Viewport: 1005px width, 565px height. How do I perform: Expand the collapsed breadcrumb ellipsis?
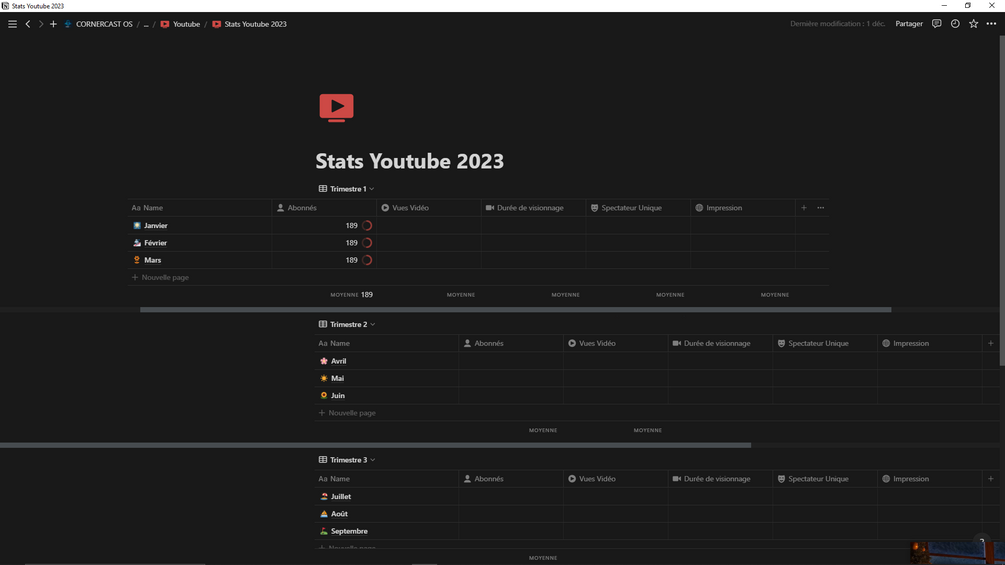(146, 24)
